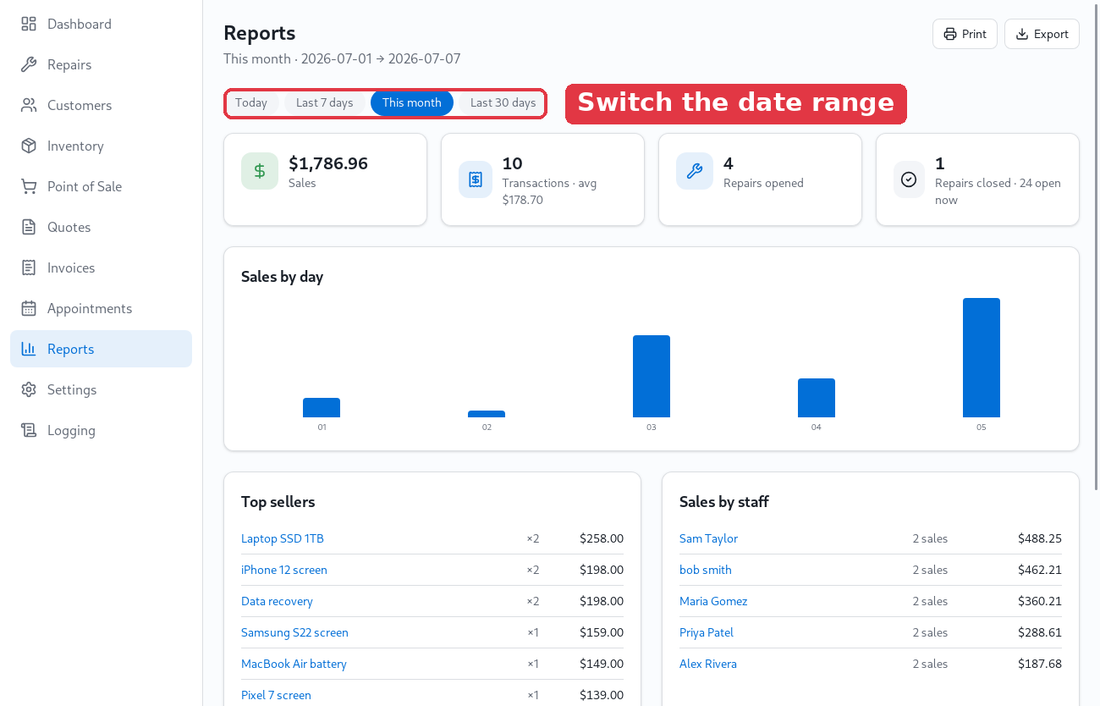Click the sales bar for day 04
The height and width of the screenshot is (706, 1100).
816,398
